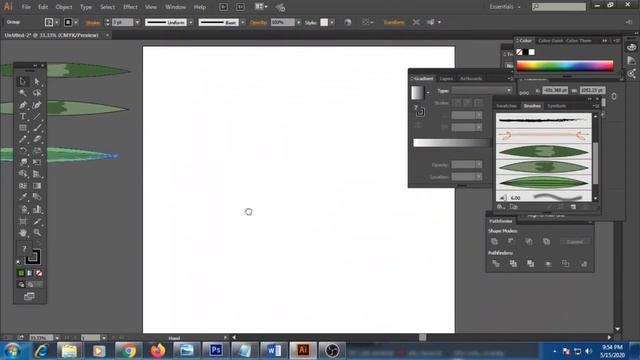Switch to the Symbols tab
The height and width of the screenshot is (360, 640).
pyautogui.click(x=556, y=106)
